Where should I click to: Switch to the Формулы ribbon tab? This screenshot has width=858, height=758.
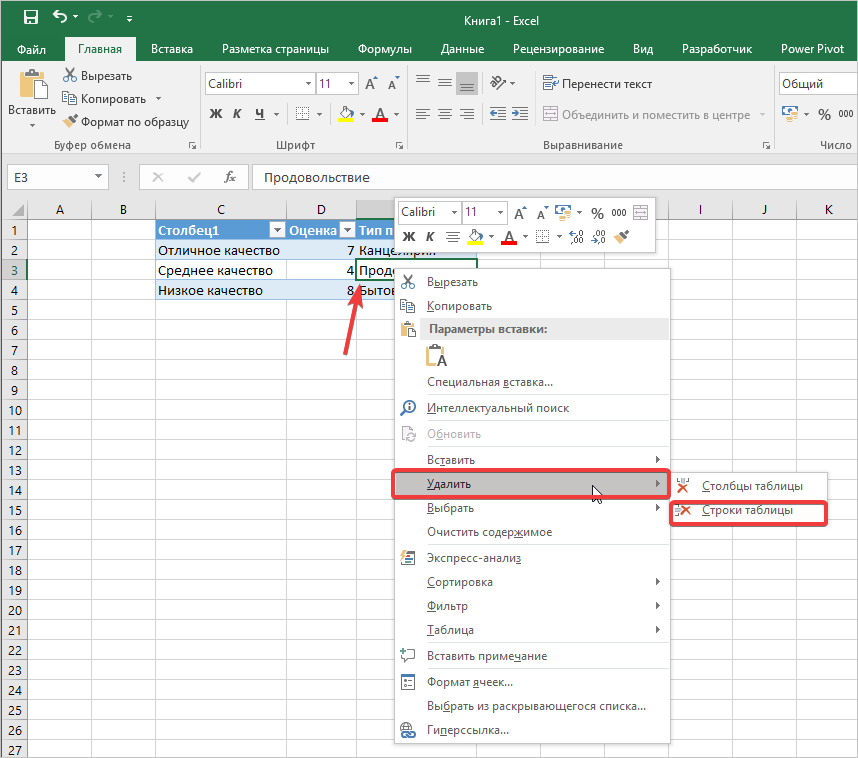pos(384,49)
